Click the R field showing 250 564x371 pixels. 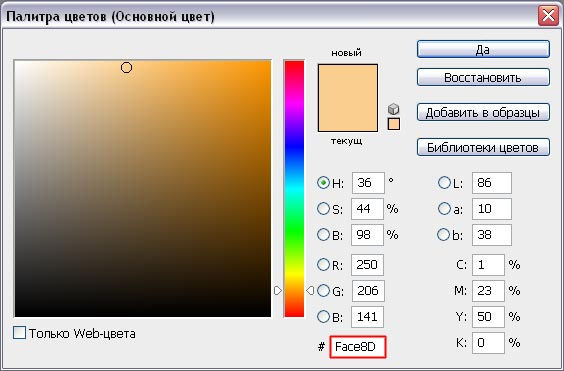367,265
